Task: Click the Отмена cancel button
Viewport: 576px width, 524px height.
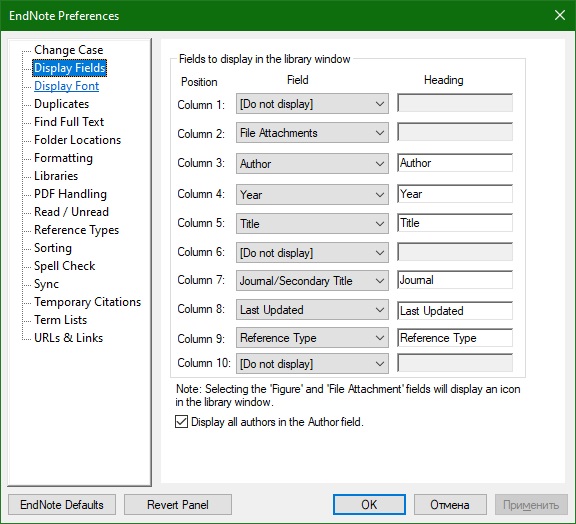Action: [x=450, y=505]
